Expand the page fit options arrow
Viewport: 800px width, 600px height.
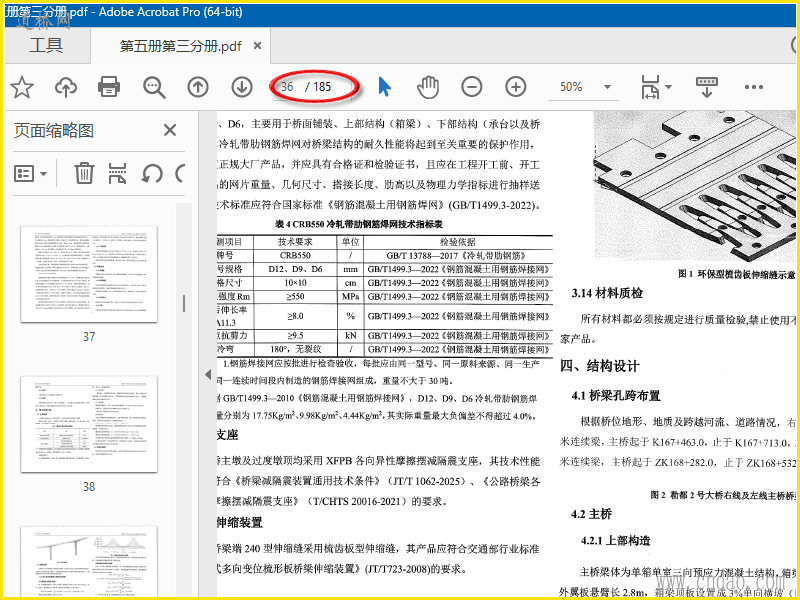668,87
